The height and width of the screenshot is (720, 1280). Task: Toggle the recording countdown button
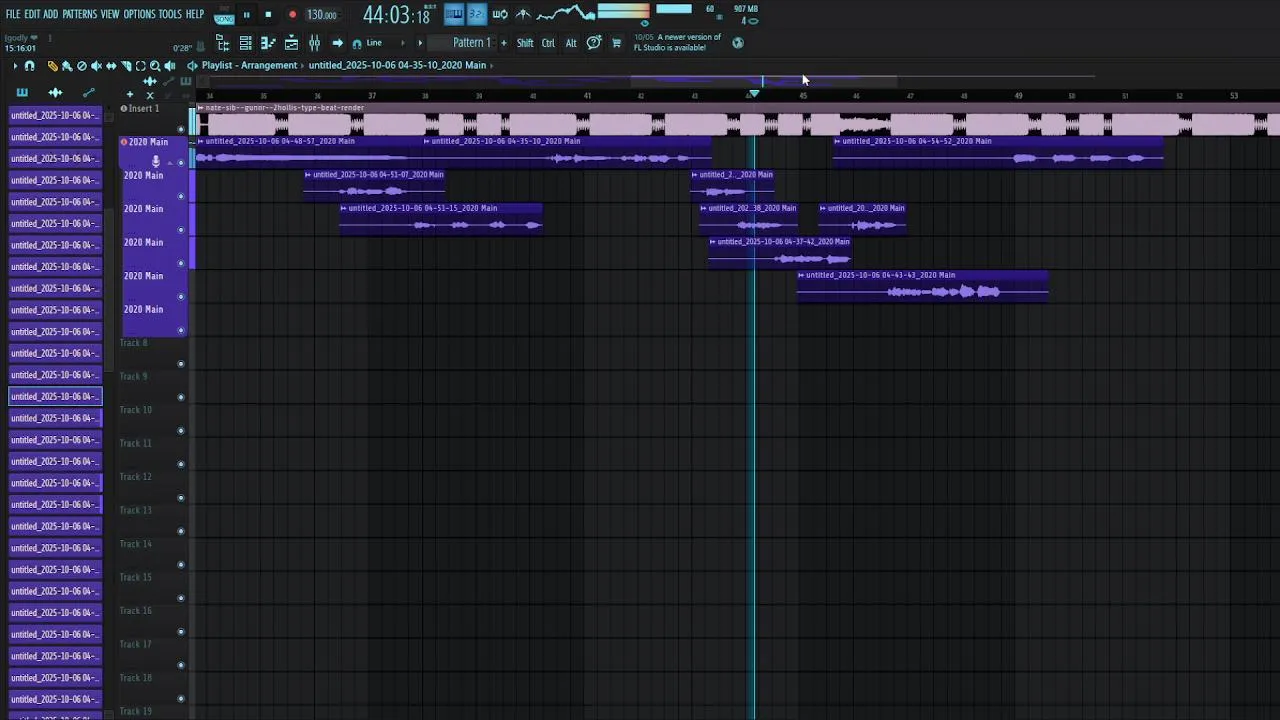pyautogui.click(x=476, y=14)
